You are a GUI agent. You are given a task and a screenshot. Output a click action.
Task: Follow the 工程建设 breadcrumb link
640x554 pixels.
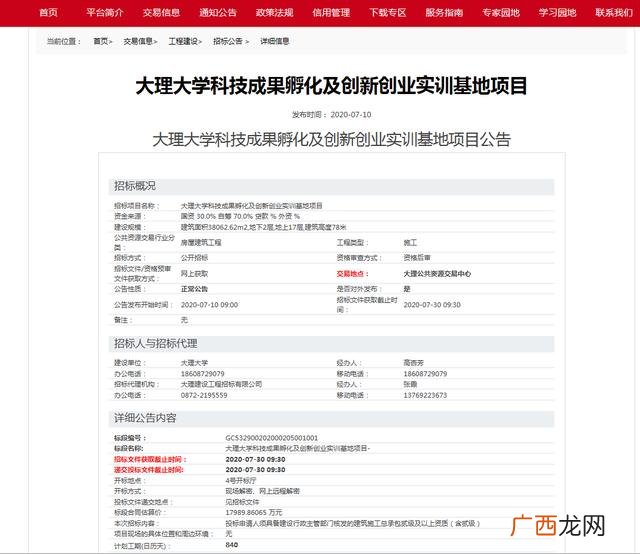[183, 41]
